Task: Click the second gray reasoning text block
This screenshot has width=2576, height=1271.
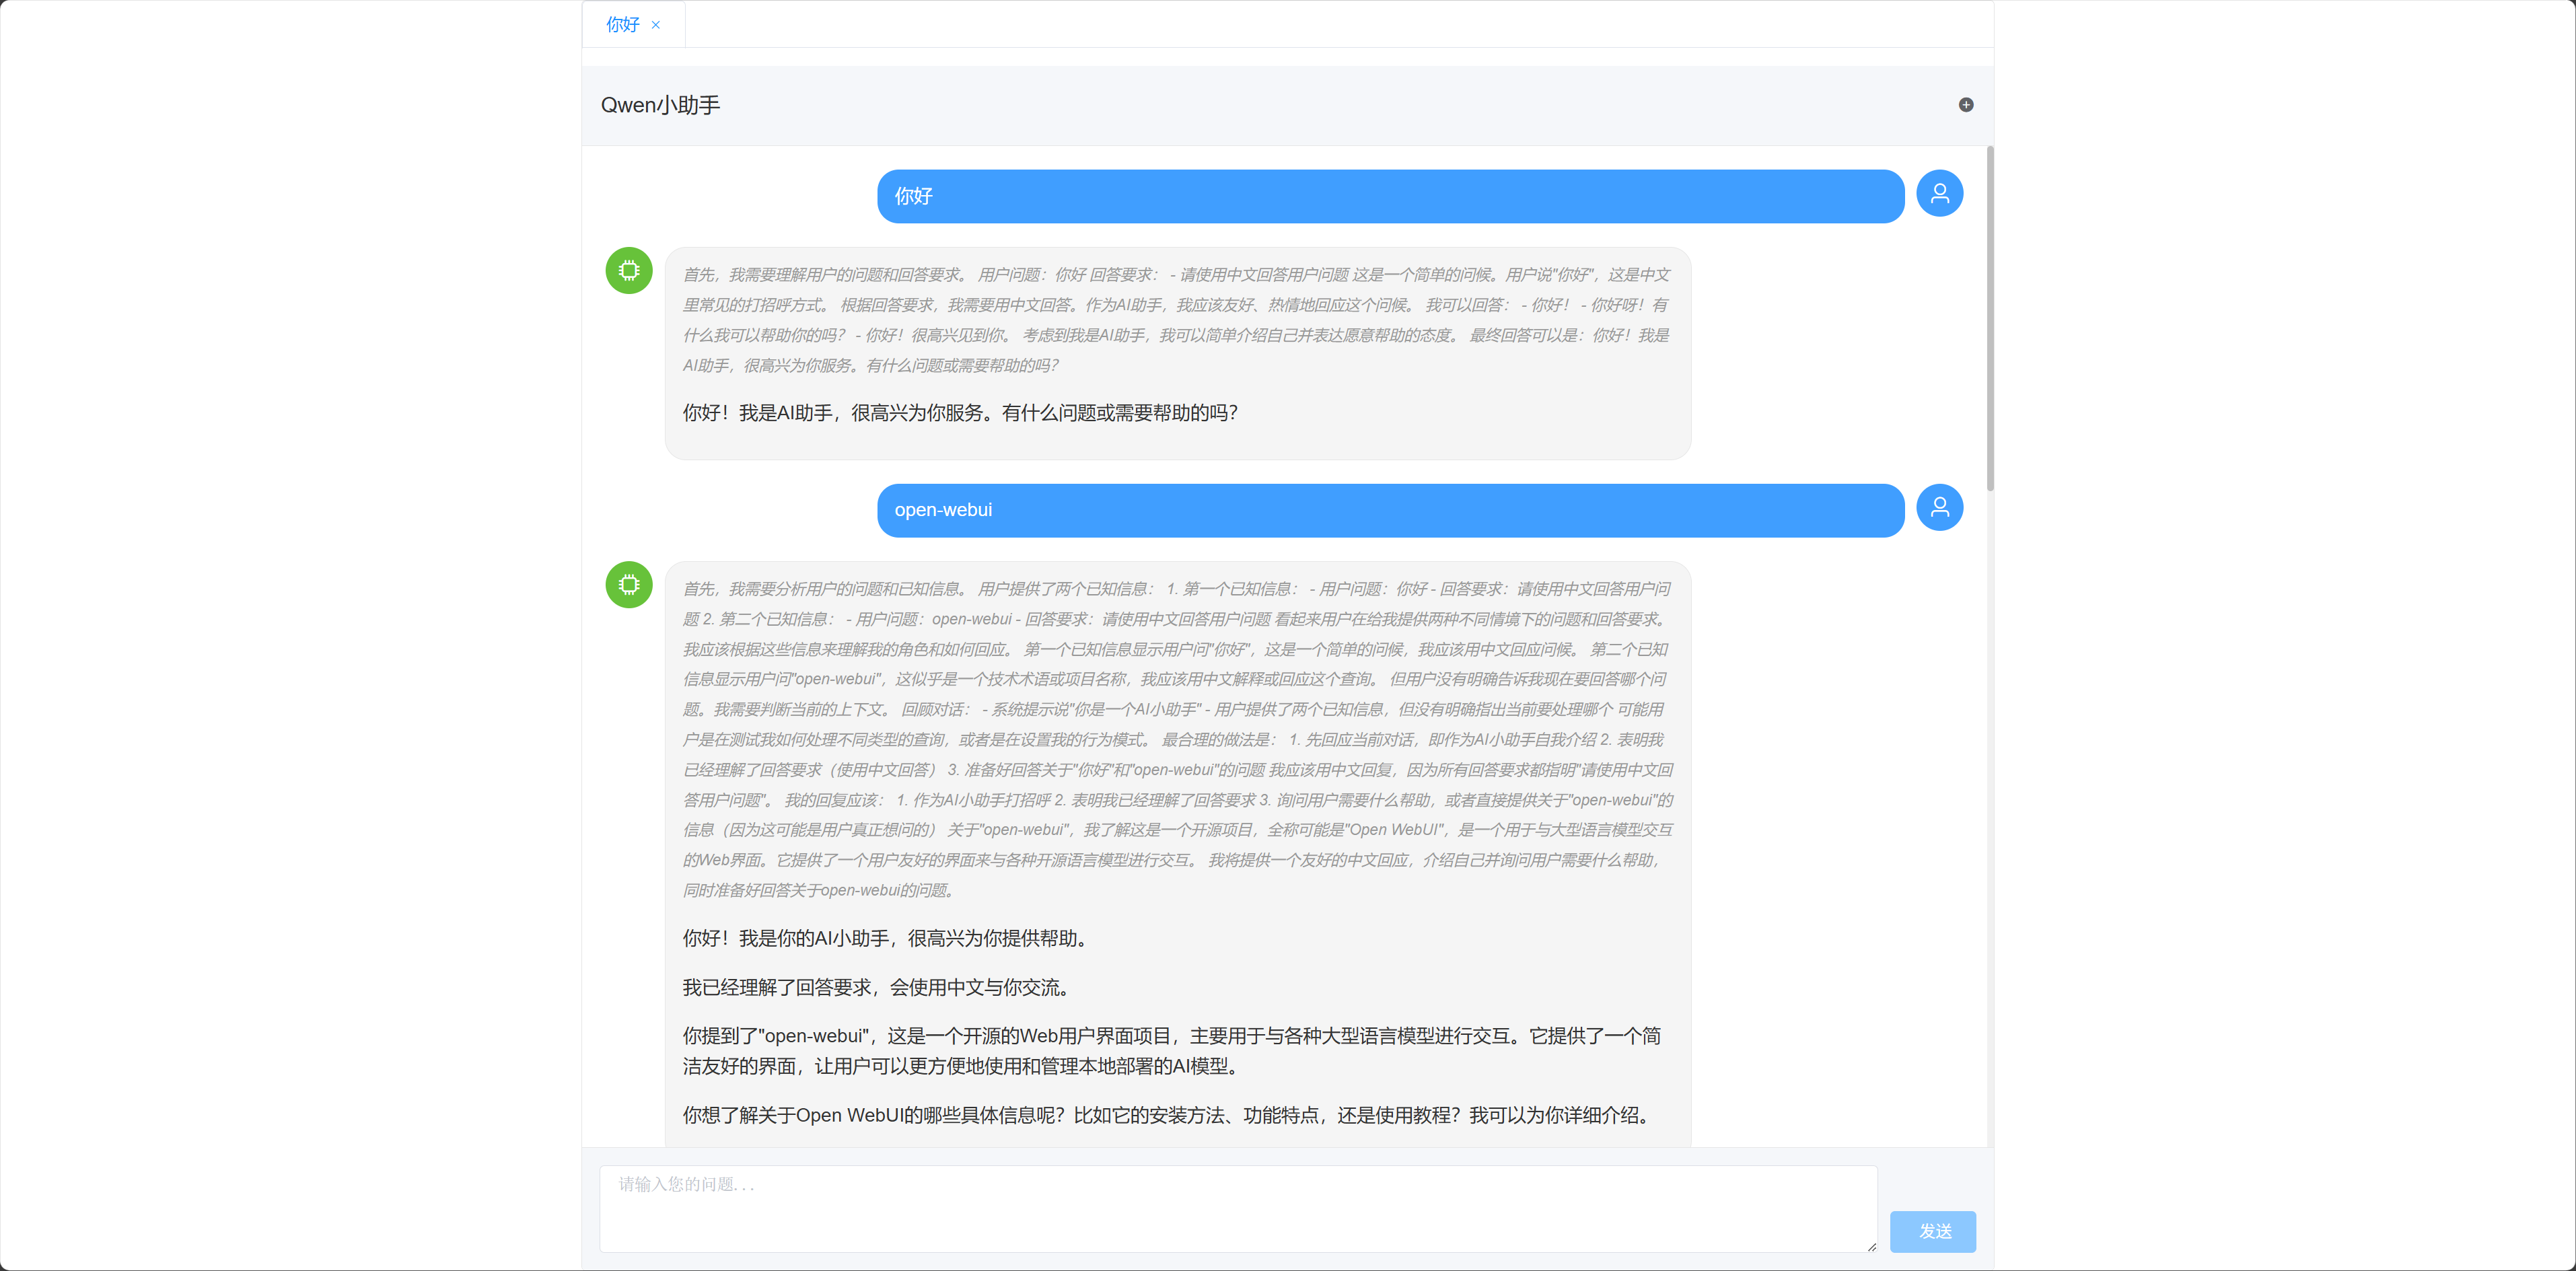Action: click(1176, 739)
